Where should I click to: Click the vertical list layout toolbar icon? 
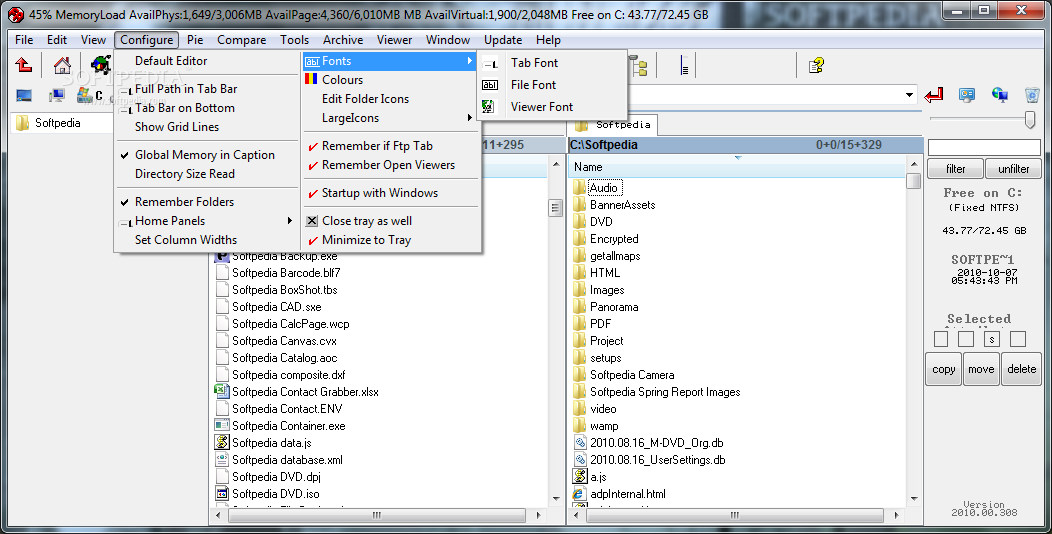684,66
